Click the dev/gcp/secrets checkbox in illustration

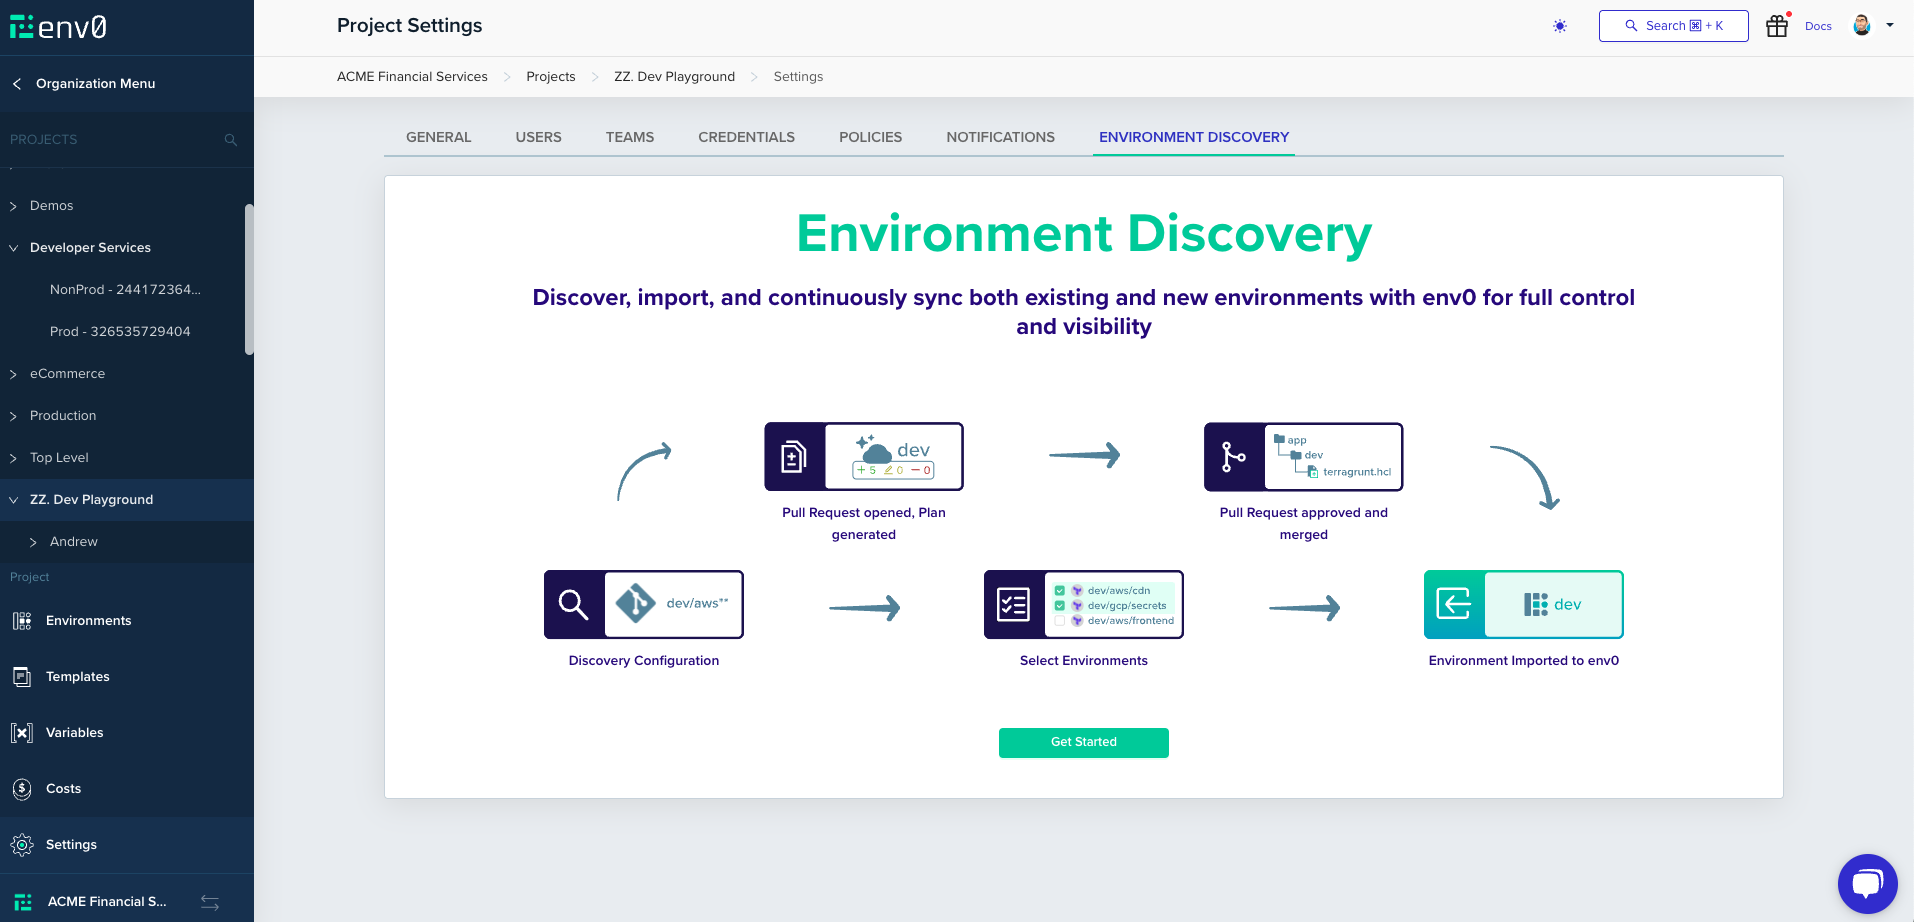click(1060, 606)
